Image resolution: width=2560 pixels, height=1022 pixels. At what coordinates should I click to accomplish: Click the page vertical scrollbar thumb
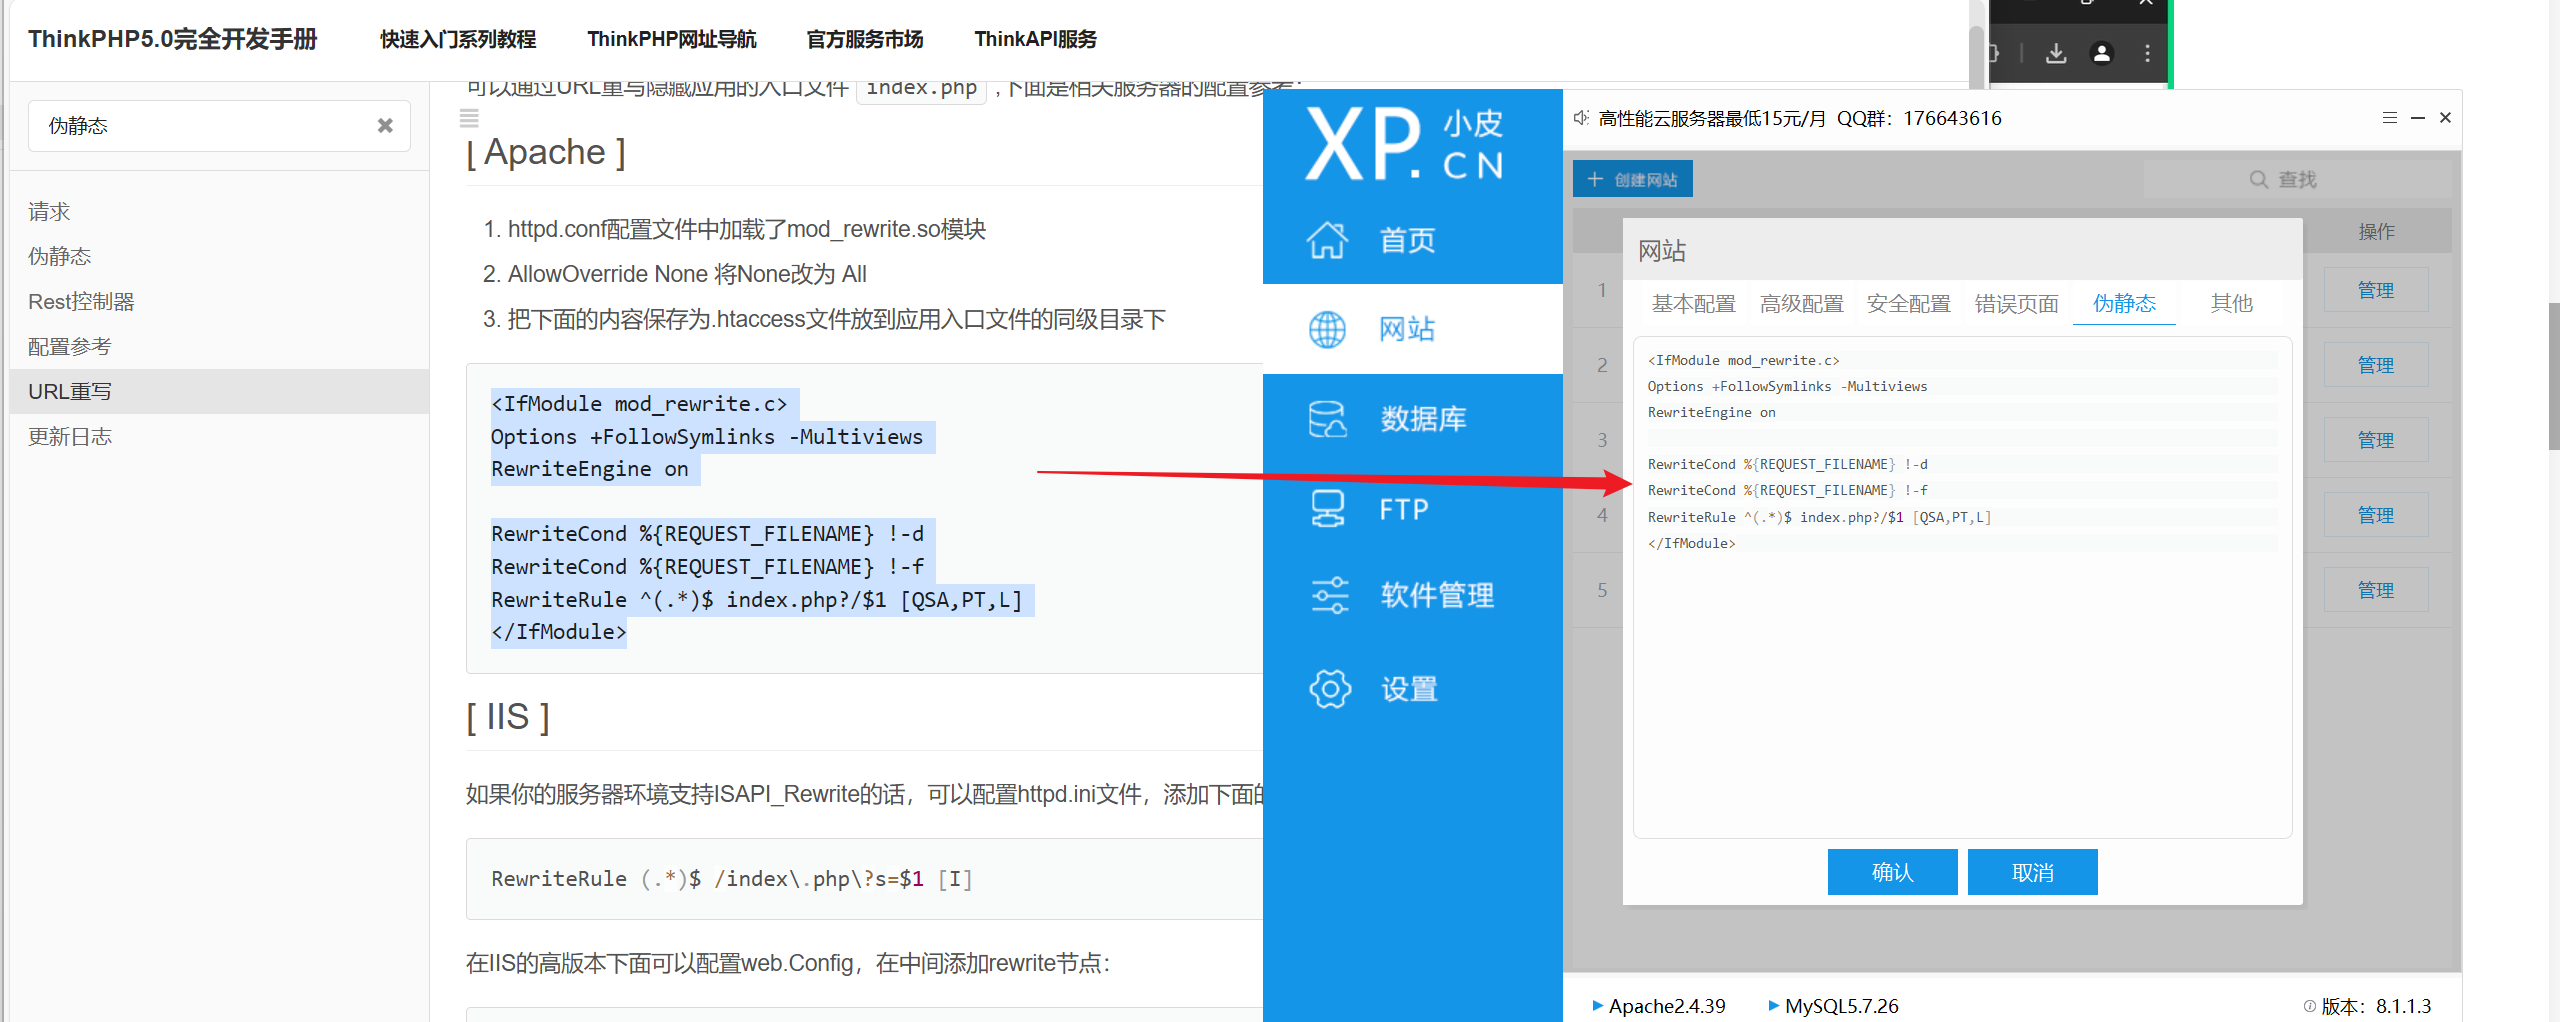[x=2553, y=376]
